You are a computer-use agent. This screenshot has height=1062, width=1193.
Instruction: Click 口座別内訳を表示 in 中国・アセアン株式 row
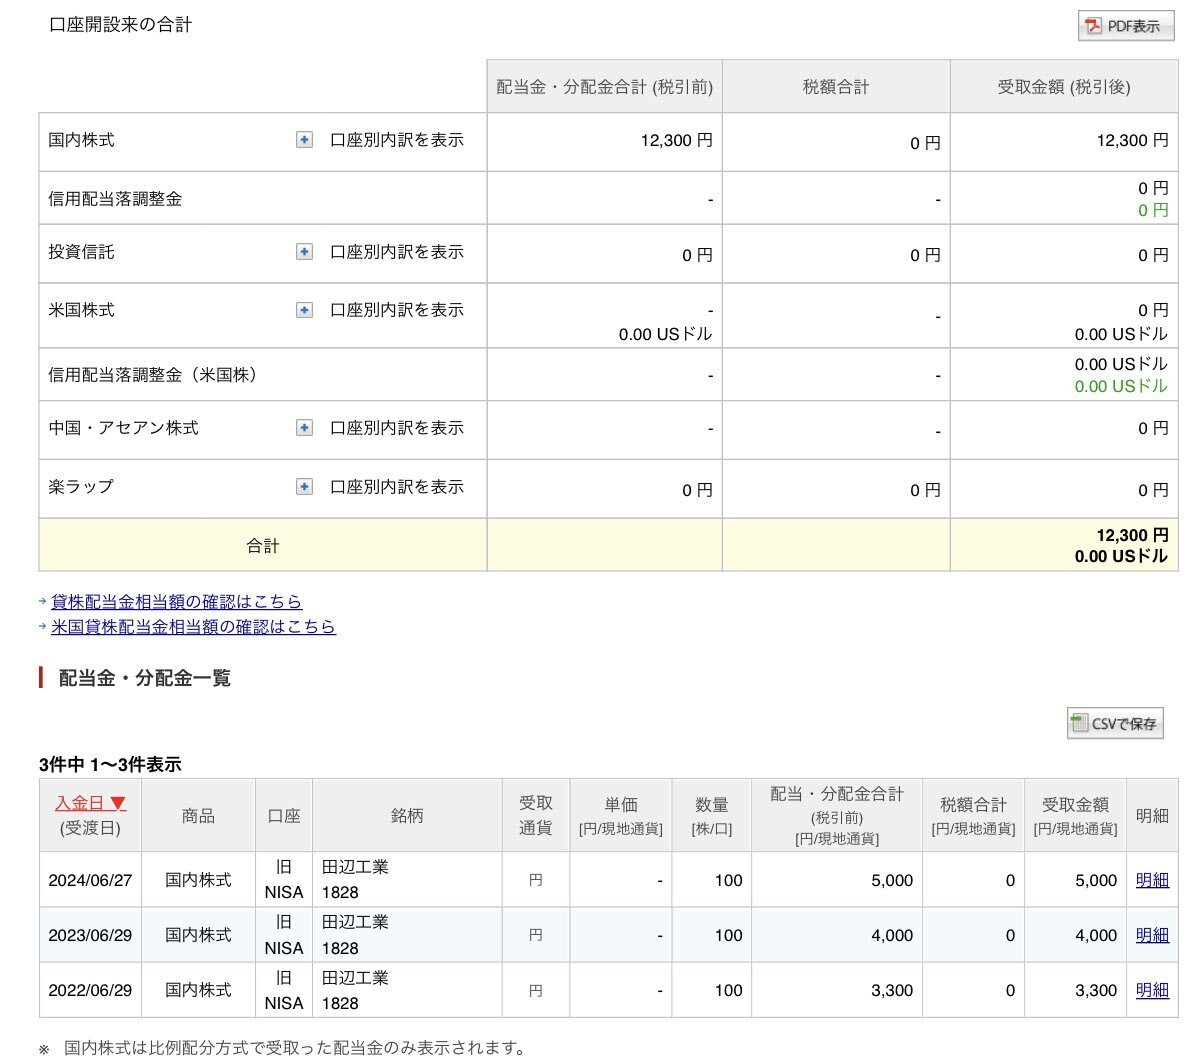coord(396,428)
